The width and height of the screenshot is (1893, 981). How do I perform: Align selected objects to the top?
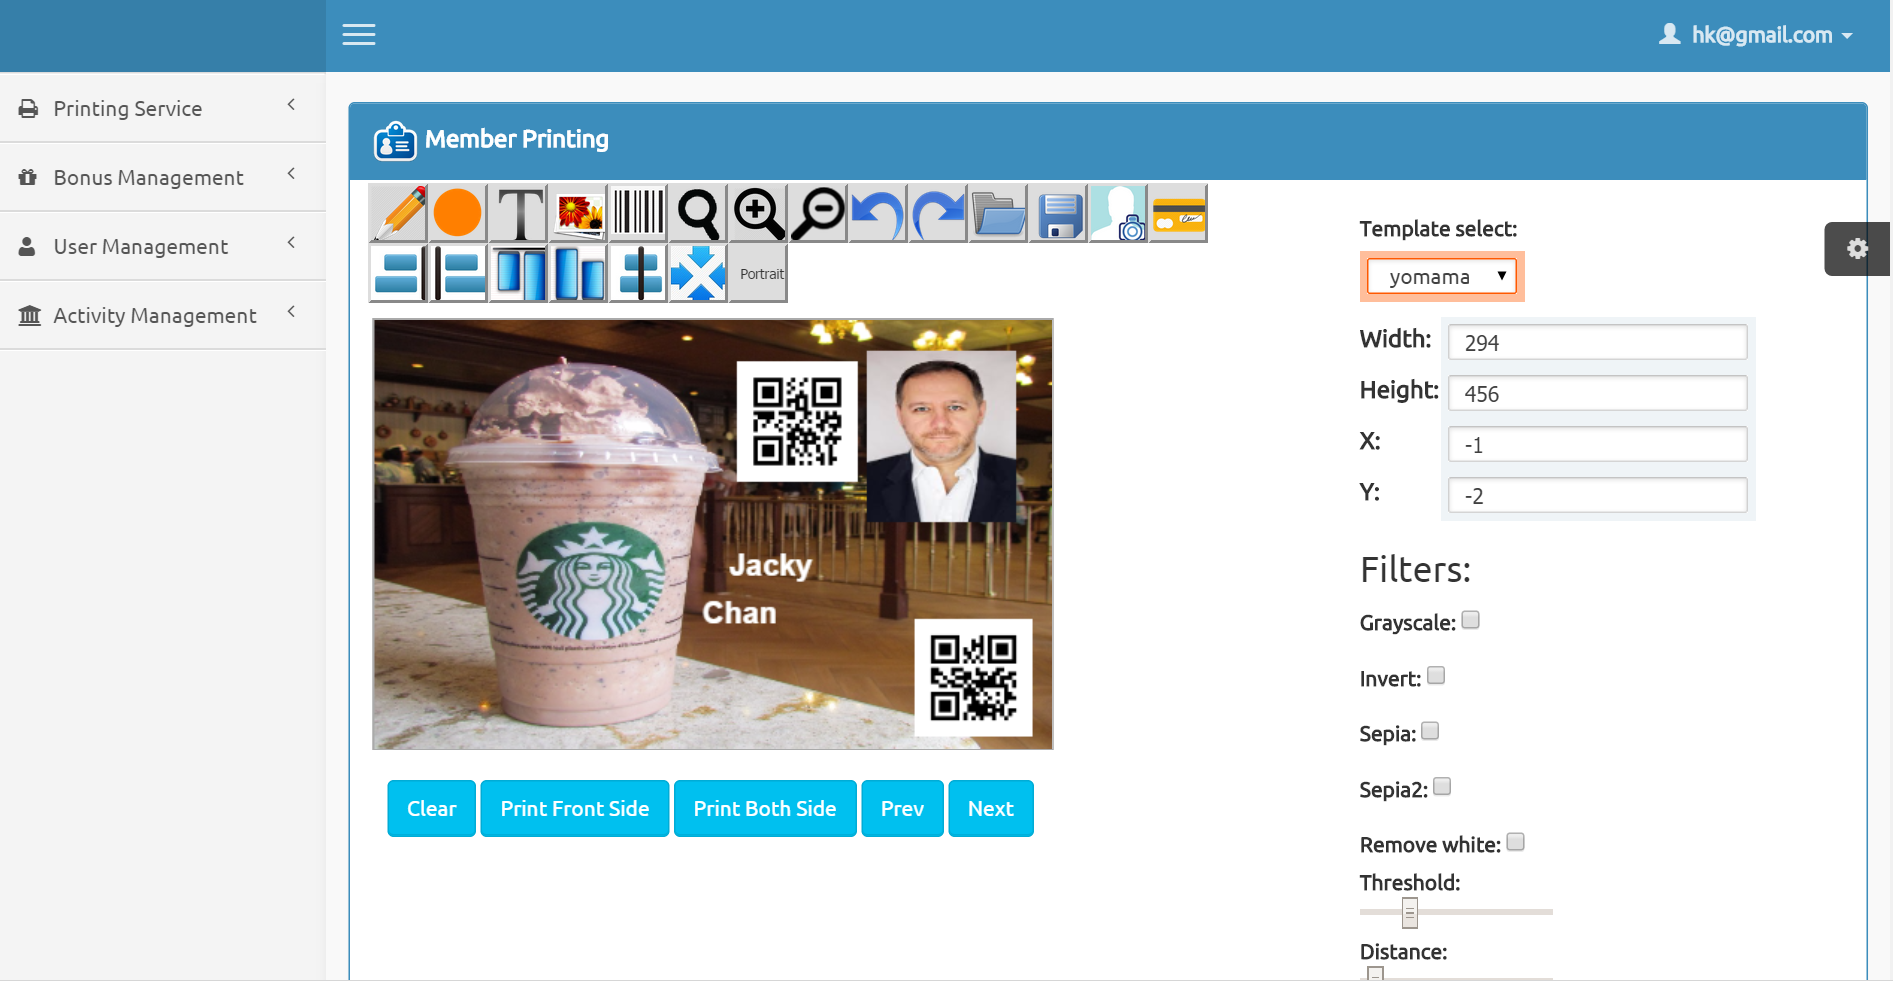[x=518, y=273]
